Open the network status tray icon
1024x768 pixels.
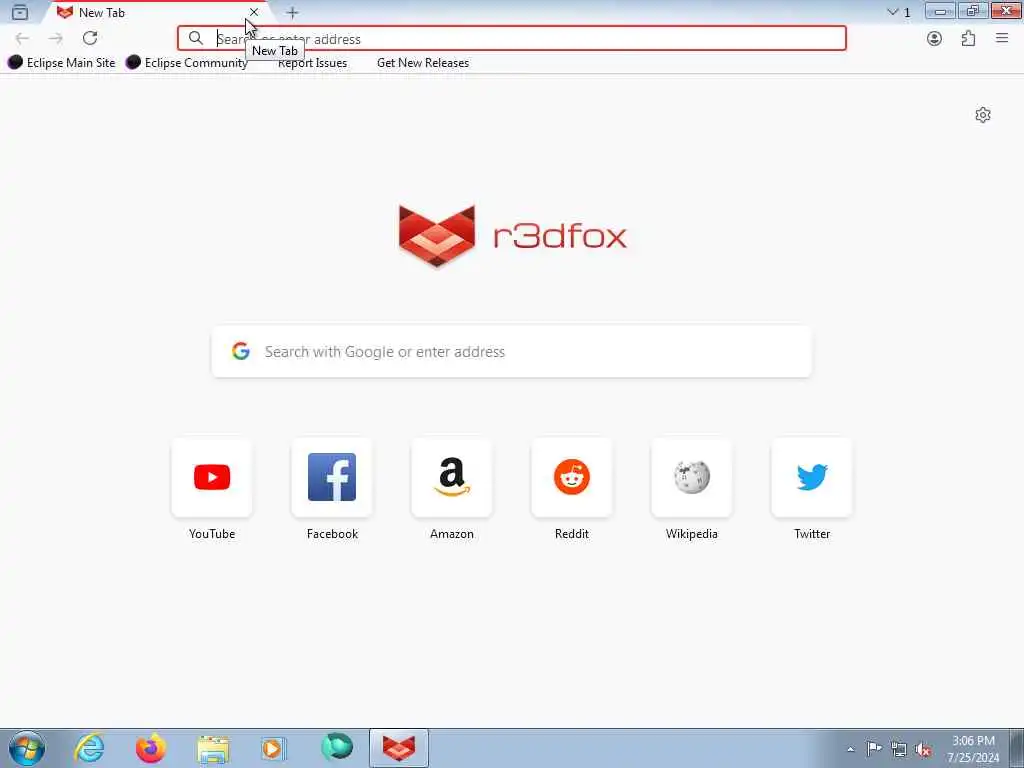(899, 749)
